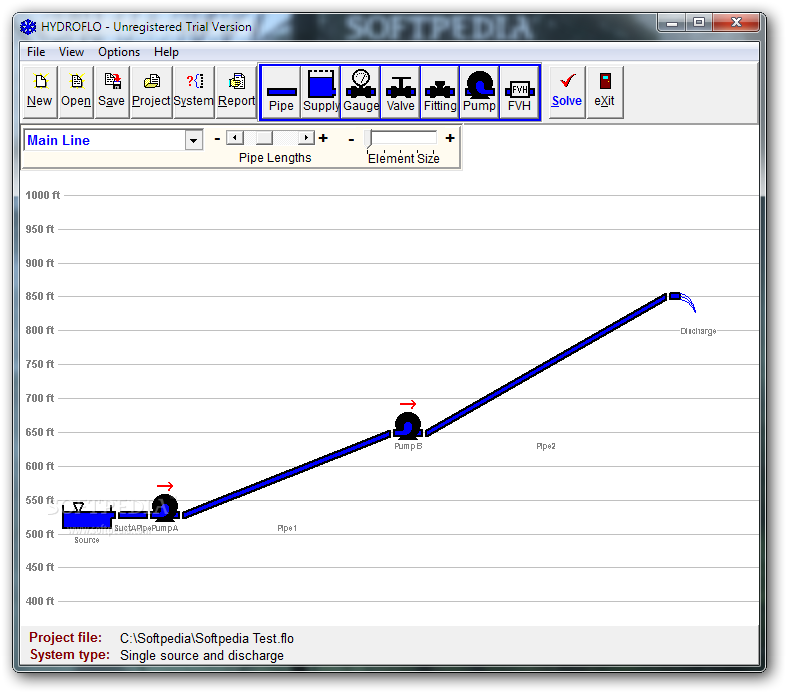Select the Supply tank element tool
The width and height of the screenshot is (787, 693).
point(321,92)
